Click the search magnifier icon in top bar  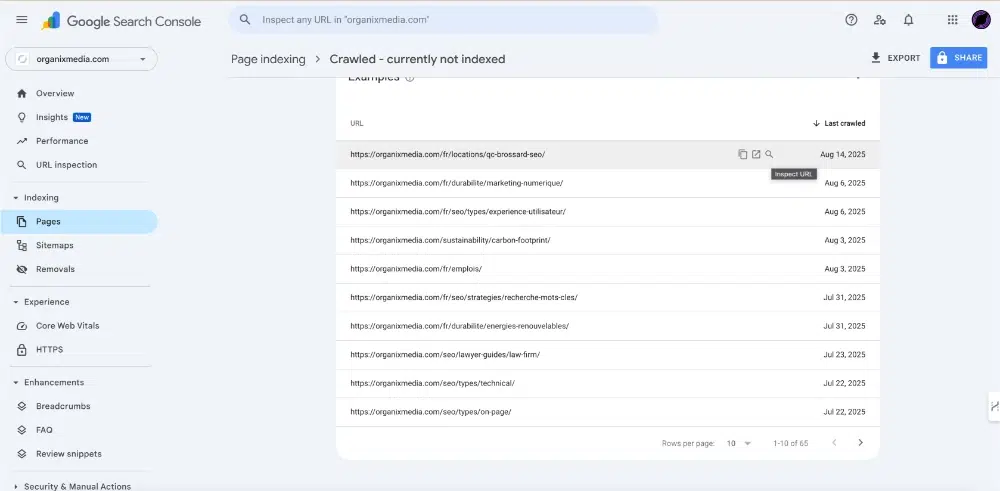click(245, 20)
